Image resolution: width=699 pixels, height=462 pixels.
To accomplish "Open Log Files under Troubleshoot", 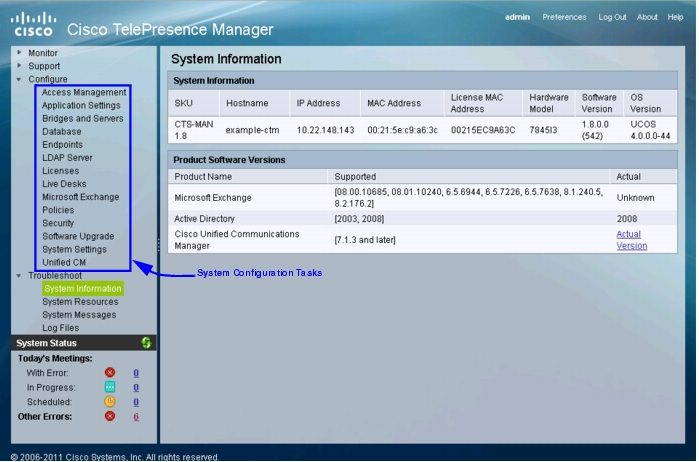I will click(60, 328).
